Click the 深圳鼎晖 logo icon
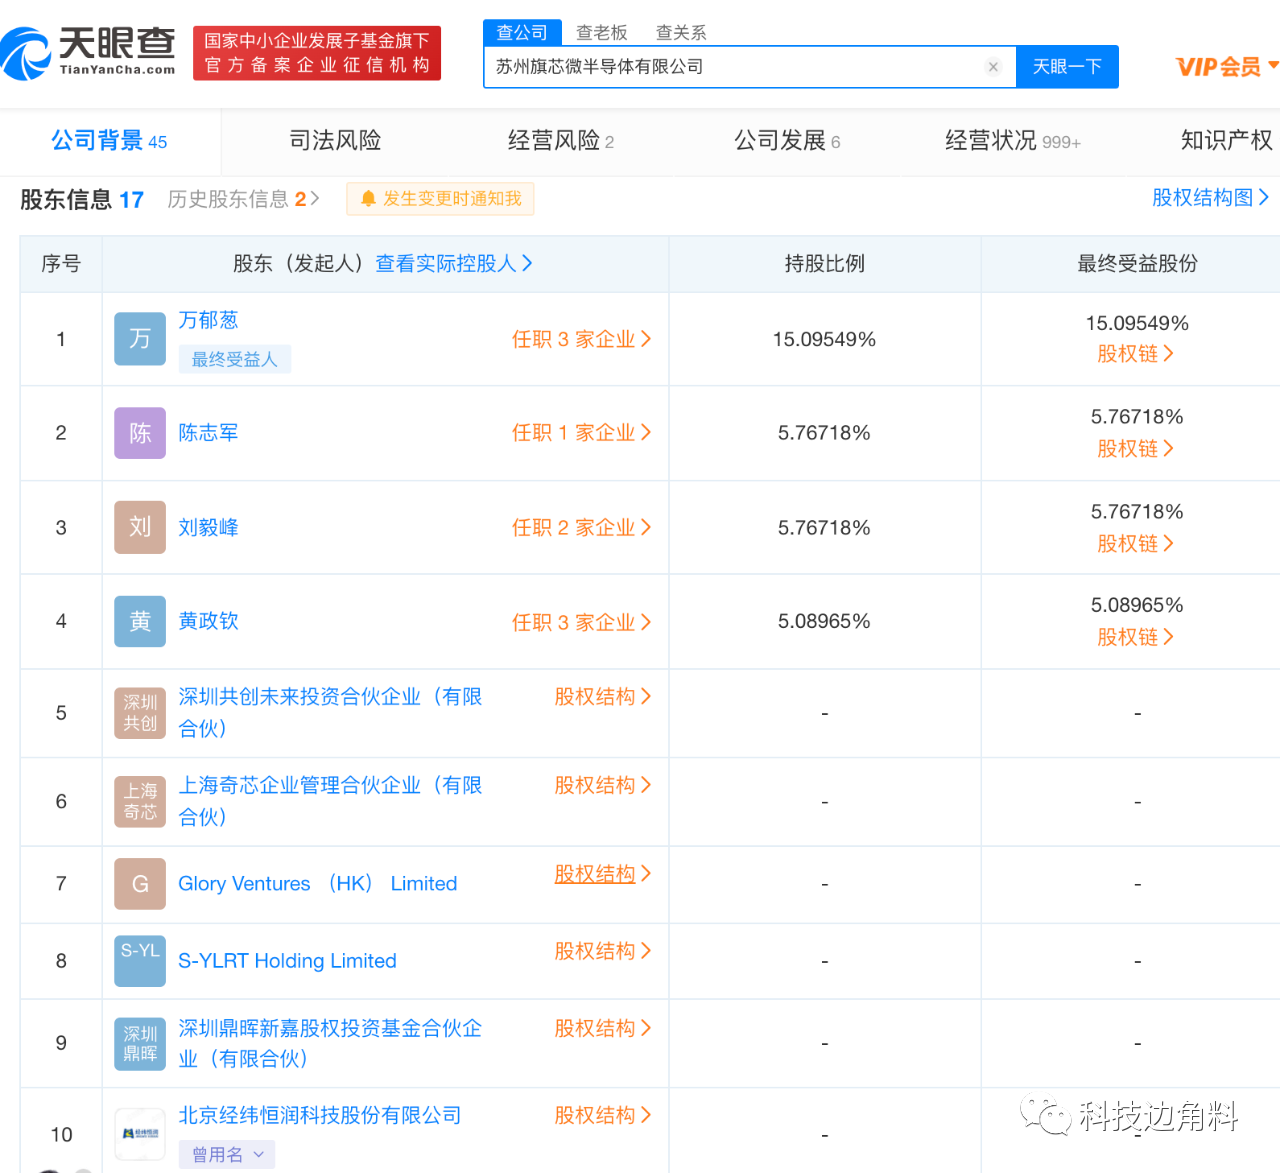 pos(140,1044)
